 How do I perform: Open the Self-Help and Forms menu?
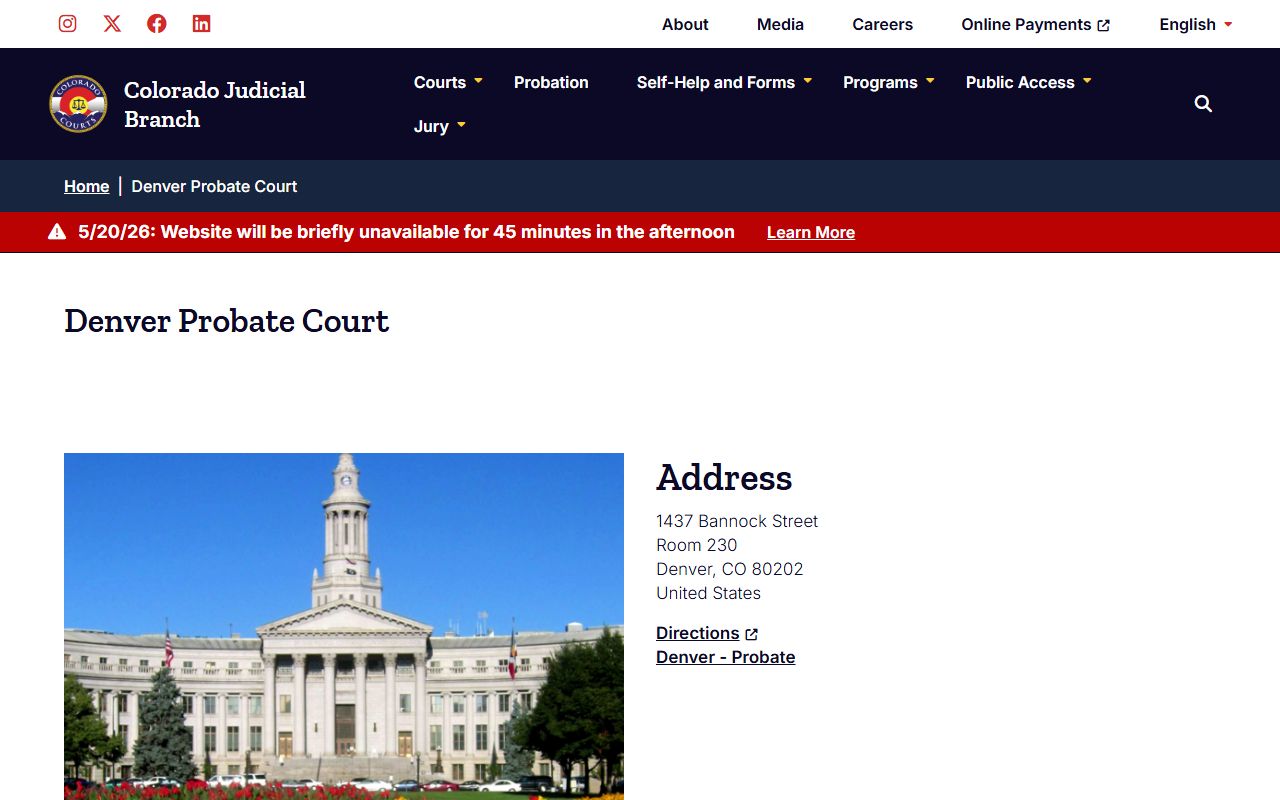point(716,82)
